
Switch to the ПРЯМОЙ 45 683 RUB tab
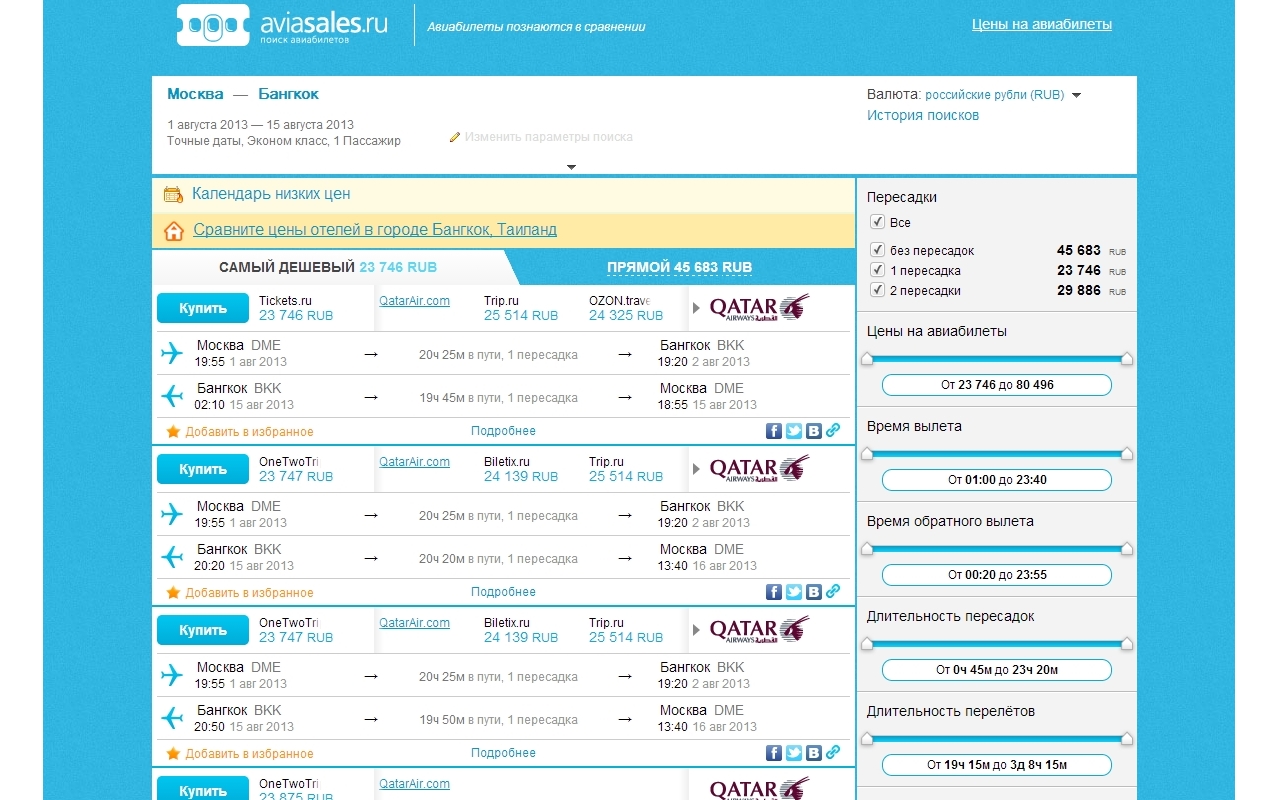coord(679,267)
